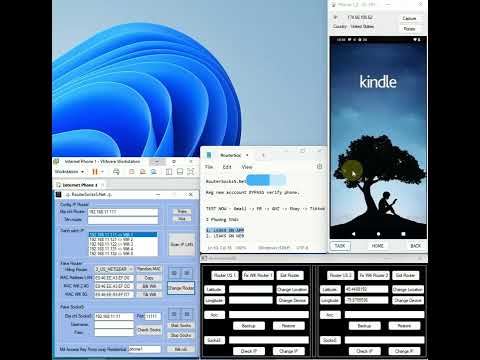Click the full screen icon in VMware toolbar
Viewport: 480px width, 360px height.
click(190, 172)
